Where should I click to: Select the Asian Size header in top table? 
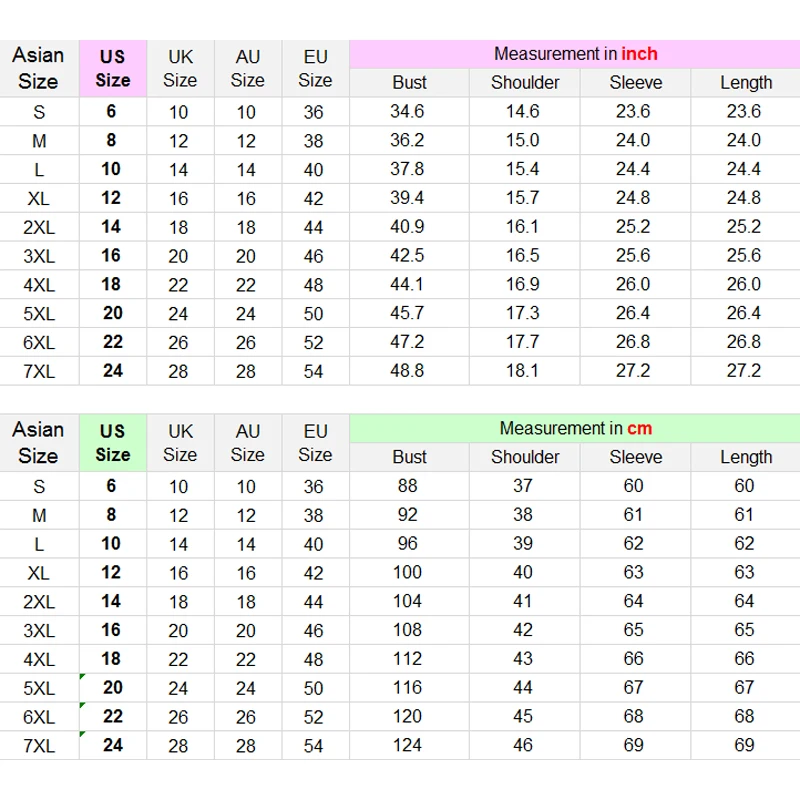[x=38, y=68]
